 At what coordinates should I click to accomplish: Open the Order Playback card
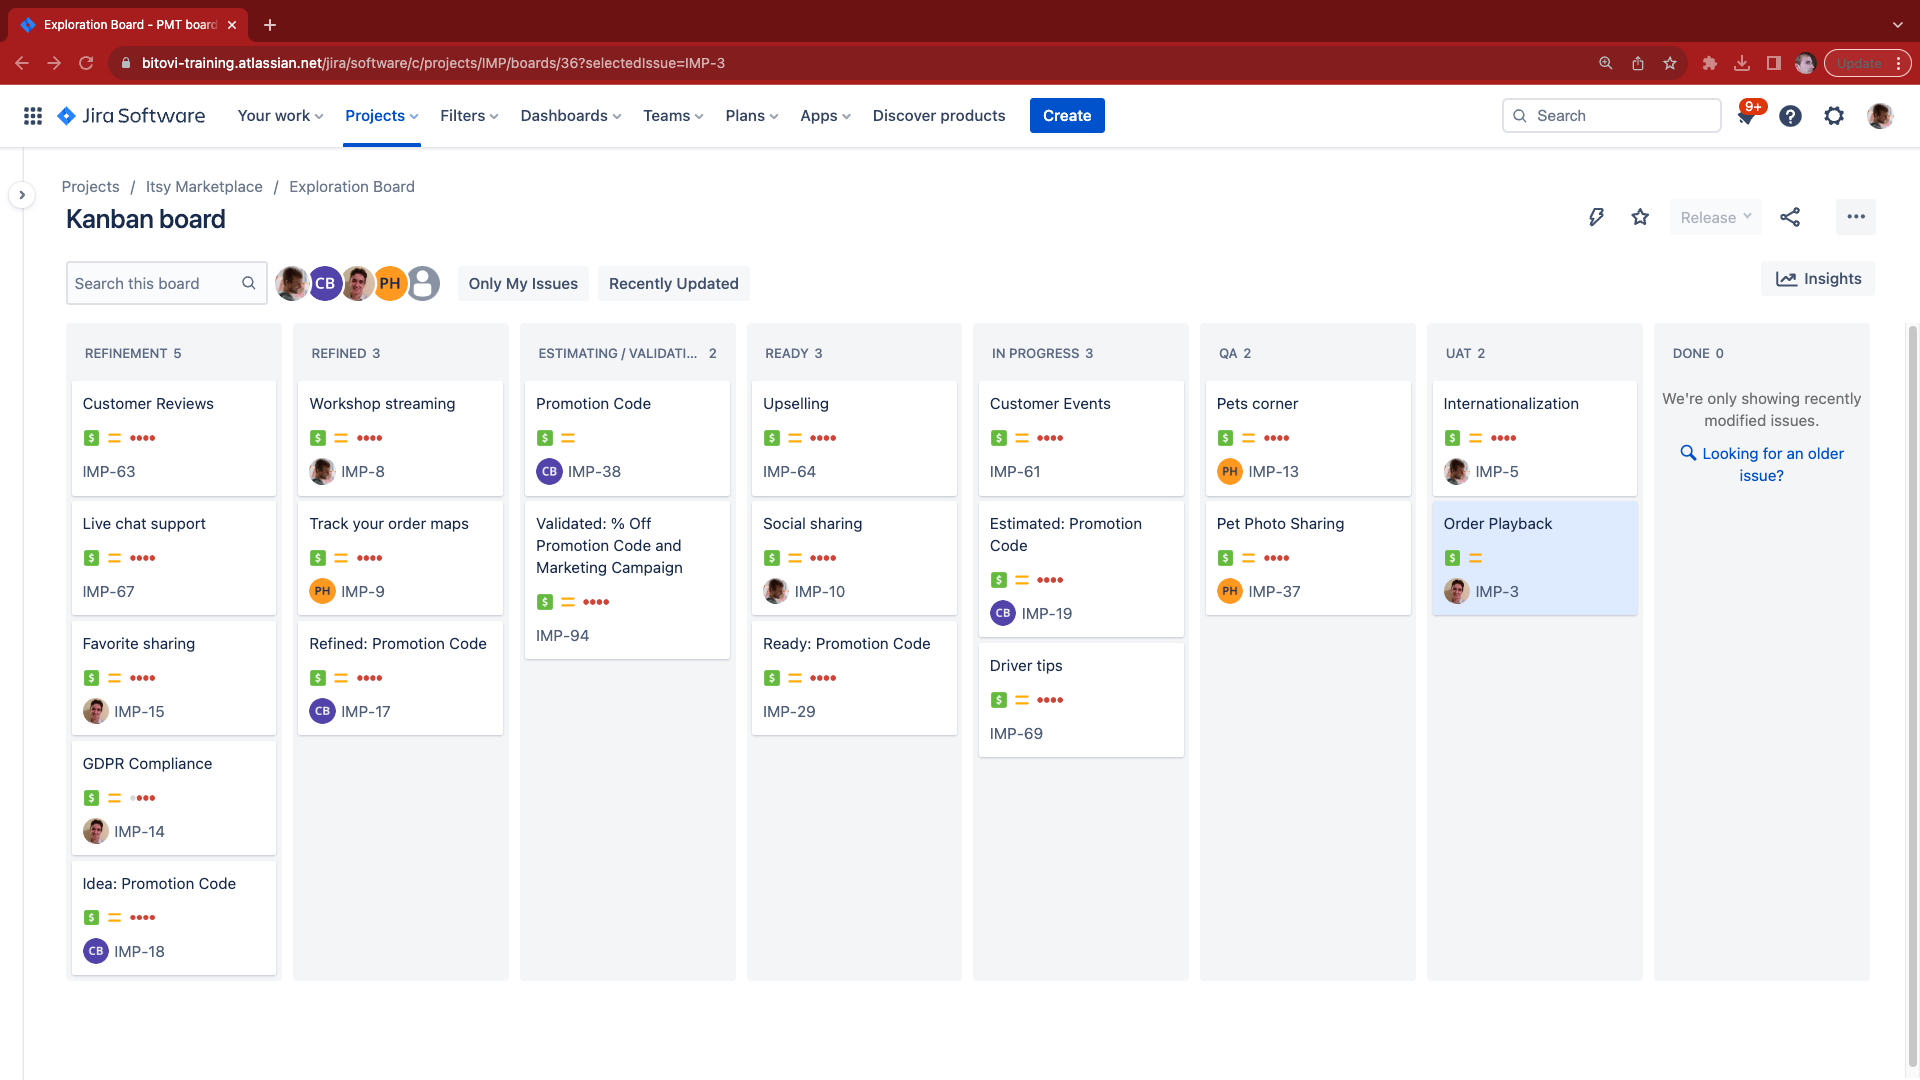point(1535,558)
